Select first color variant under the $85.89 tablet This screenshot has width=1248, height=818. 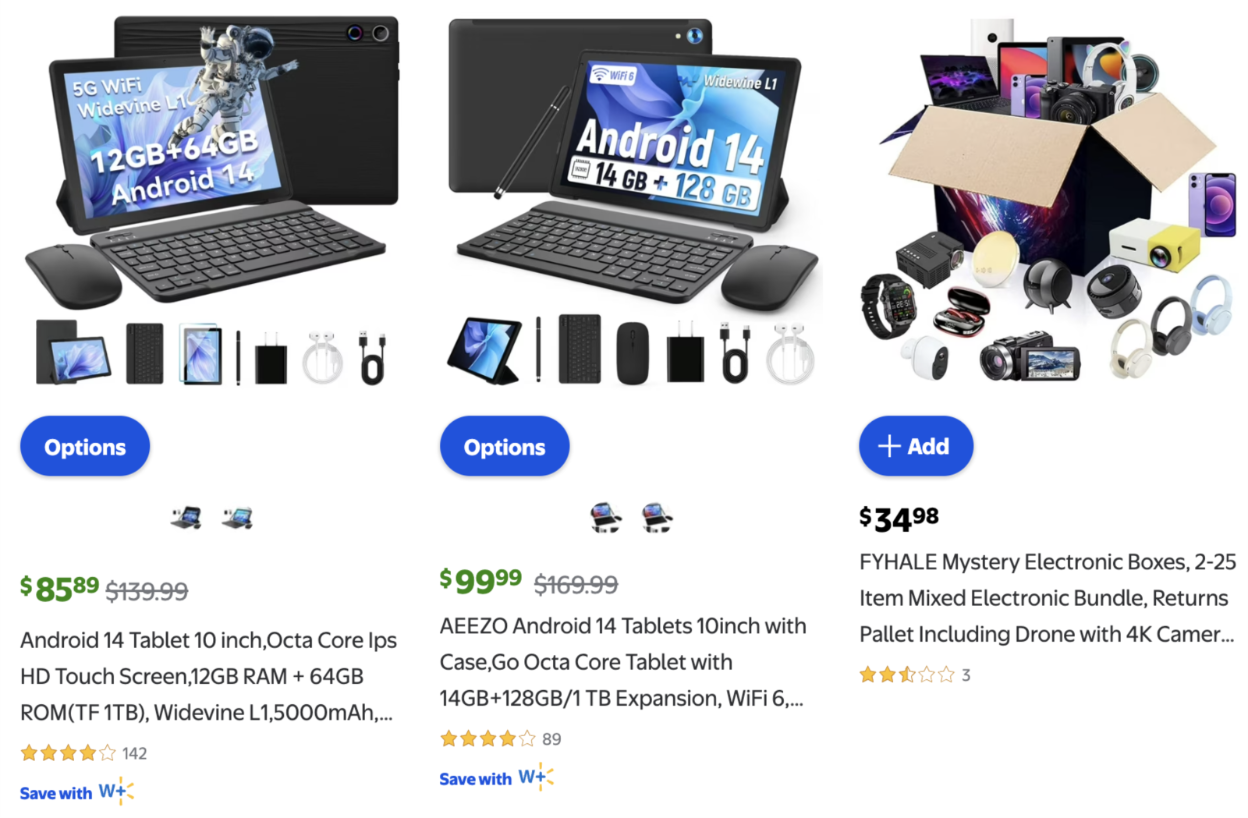(186, 518)
